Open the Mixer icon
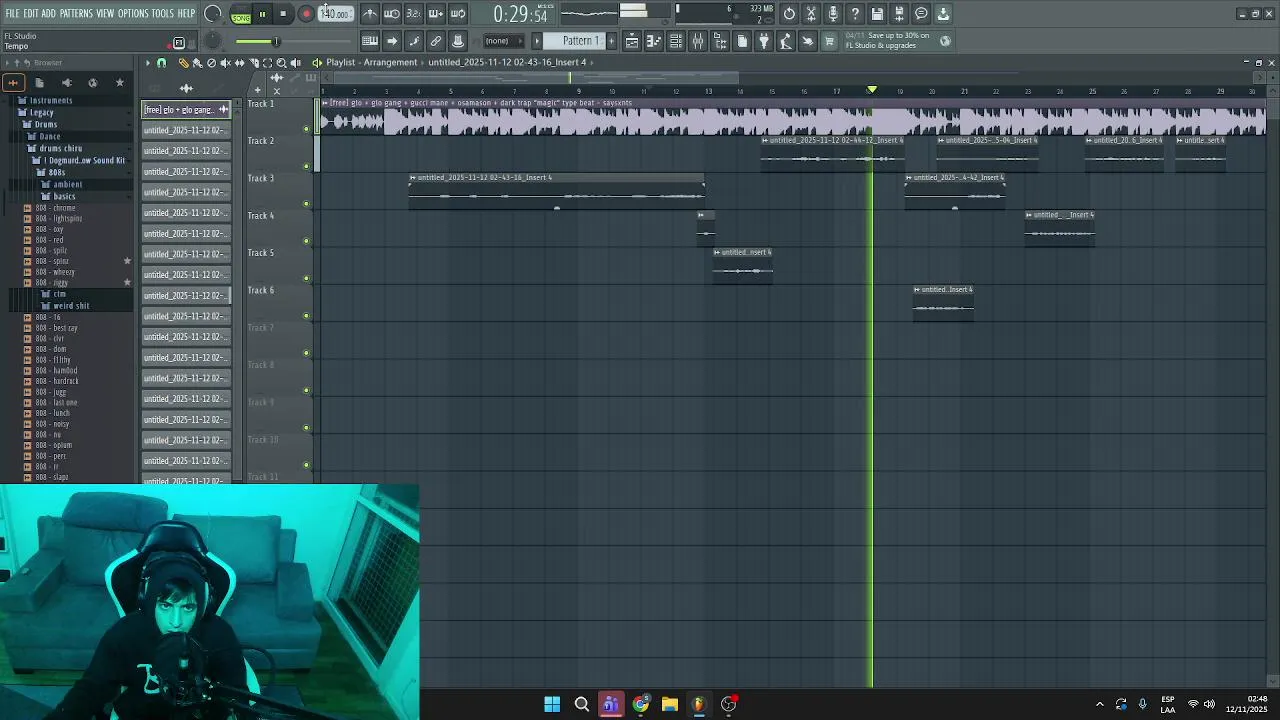 (x=698, y=41)
